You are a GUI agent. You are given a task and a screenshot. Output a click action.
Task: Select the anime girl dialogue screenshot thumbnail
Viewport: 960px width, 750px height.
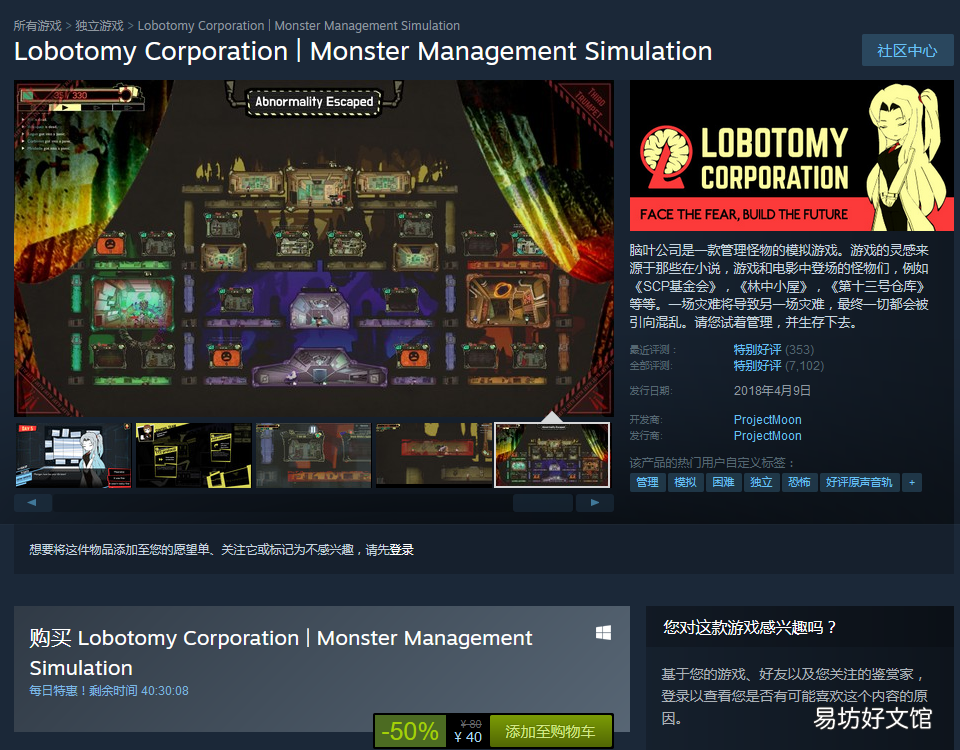point(73,456)
